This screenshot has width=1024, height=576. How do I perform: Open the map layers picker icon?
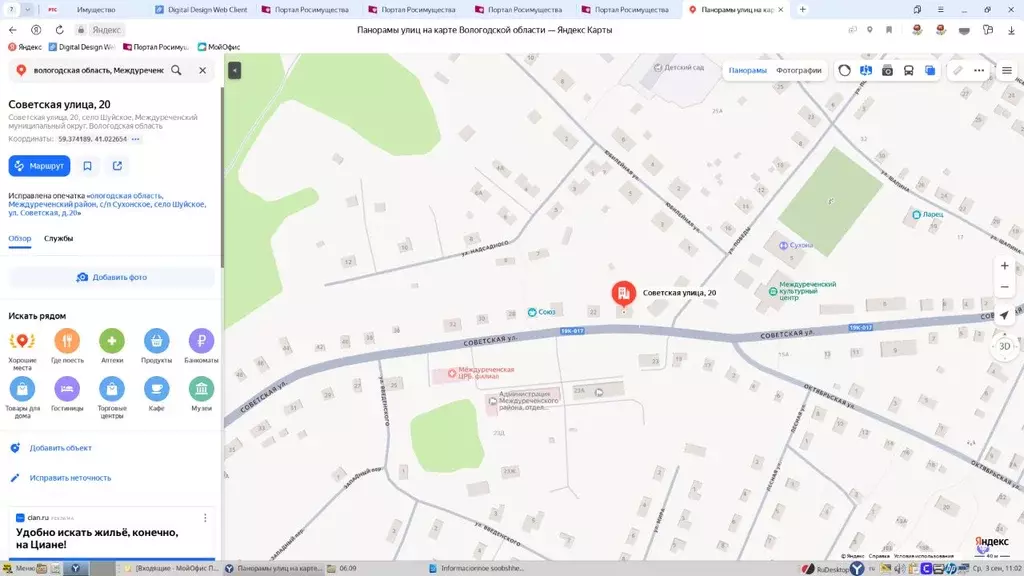click(x=931, y=70)
